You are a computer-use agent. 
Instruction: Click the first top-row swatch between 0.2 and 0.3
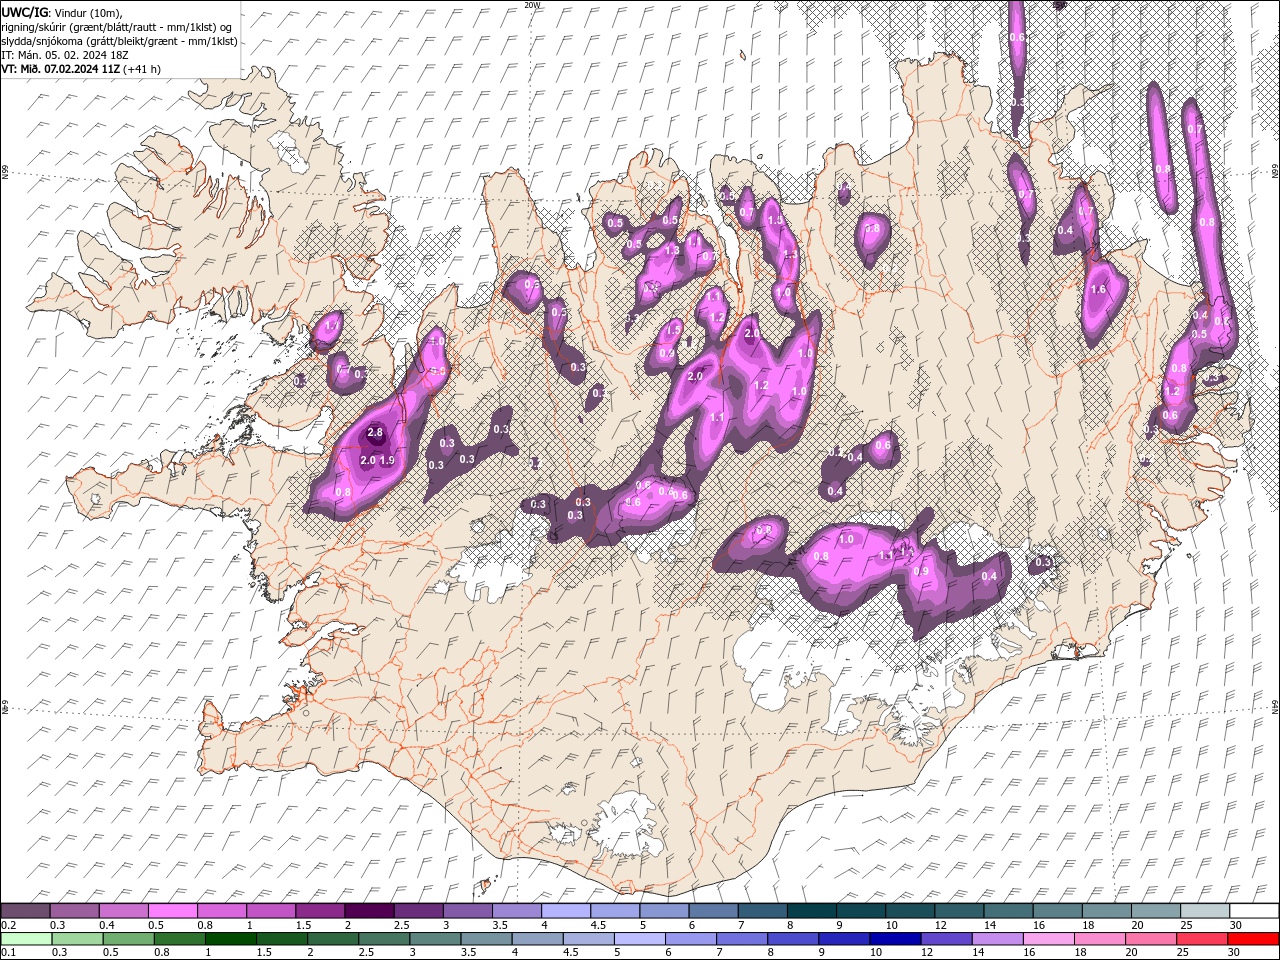coord(25,911)
